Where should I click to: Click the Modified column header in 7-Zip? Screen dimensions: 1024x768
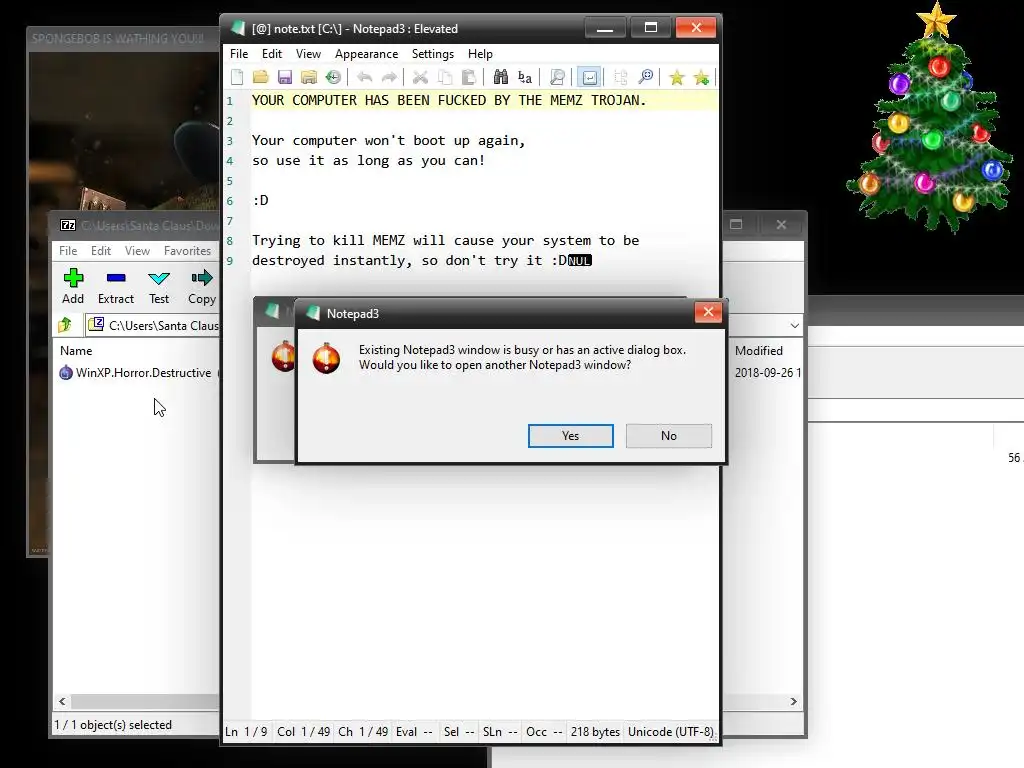coord(759,351)
